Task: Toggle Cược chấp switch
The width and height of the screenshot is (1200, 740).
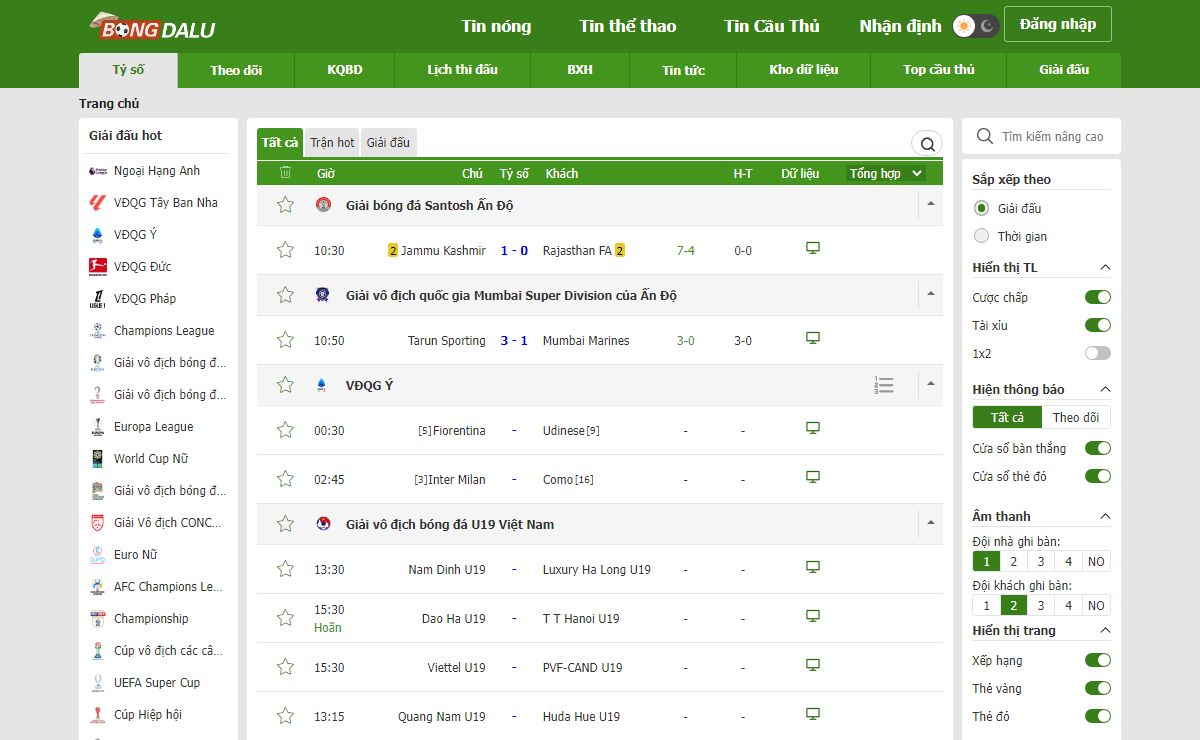Action: (1098, 297)
